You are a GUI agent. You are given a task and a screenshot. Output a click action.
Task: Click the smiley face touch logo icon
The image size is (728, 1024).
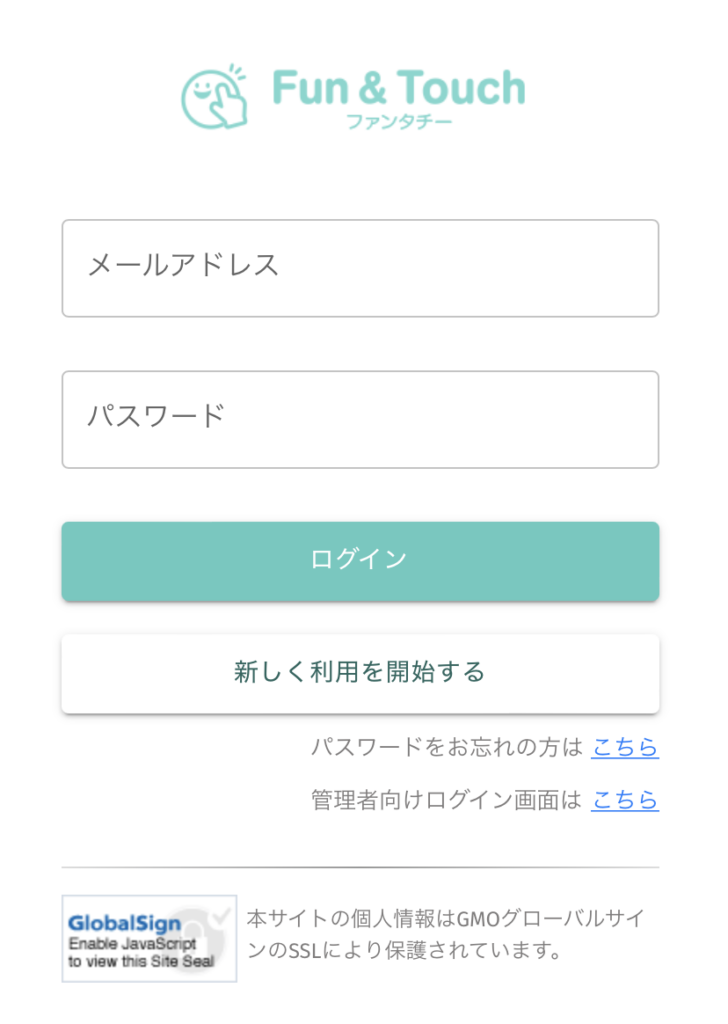214,96
